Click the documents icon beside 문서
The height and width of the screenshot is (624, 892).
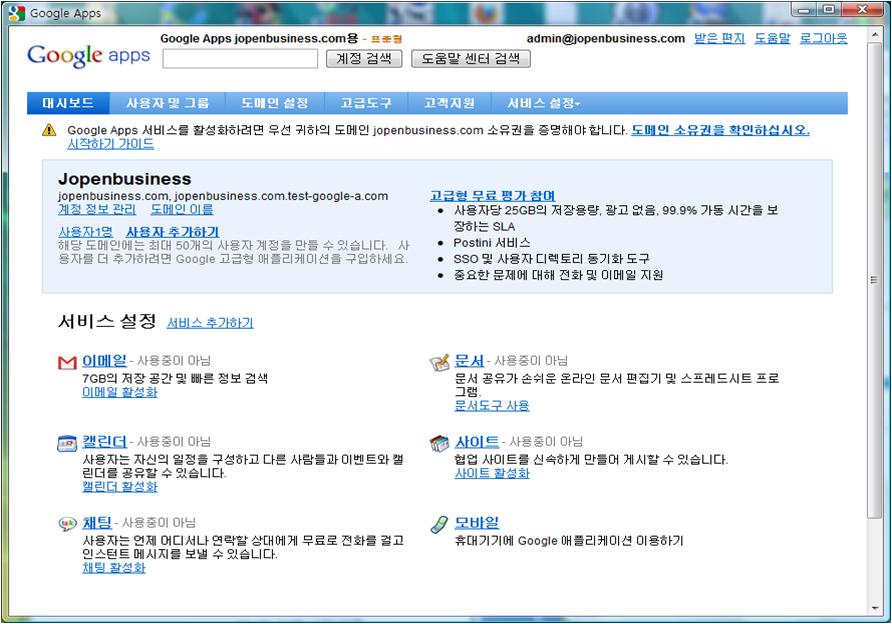439,362
